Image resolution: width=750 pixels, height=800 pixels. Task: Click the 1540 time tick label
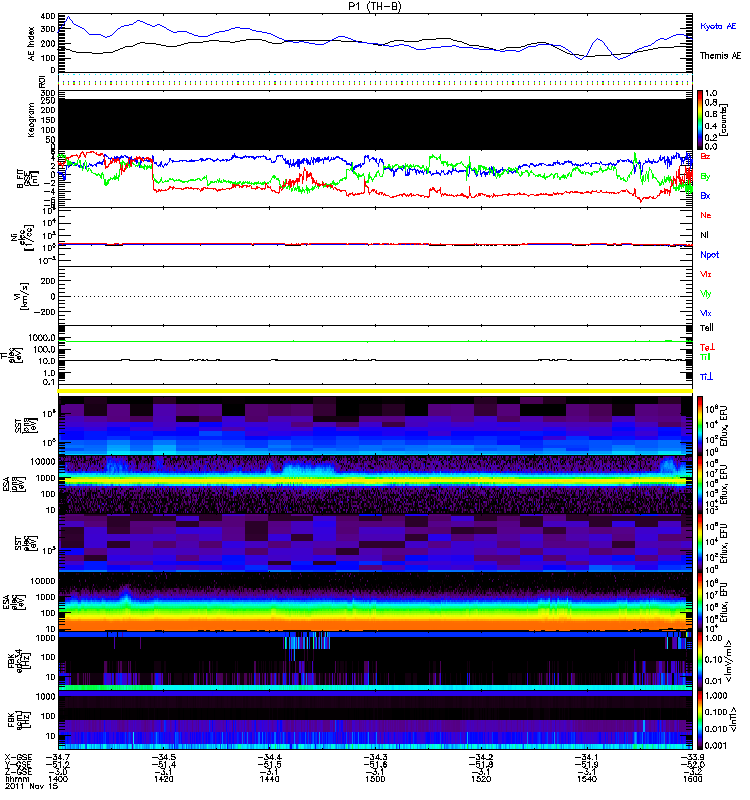[587, 779]
